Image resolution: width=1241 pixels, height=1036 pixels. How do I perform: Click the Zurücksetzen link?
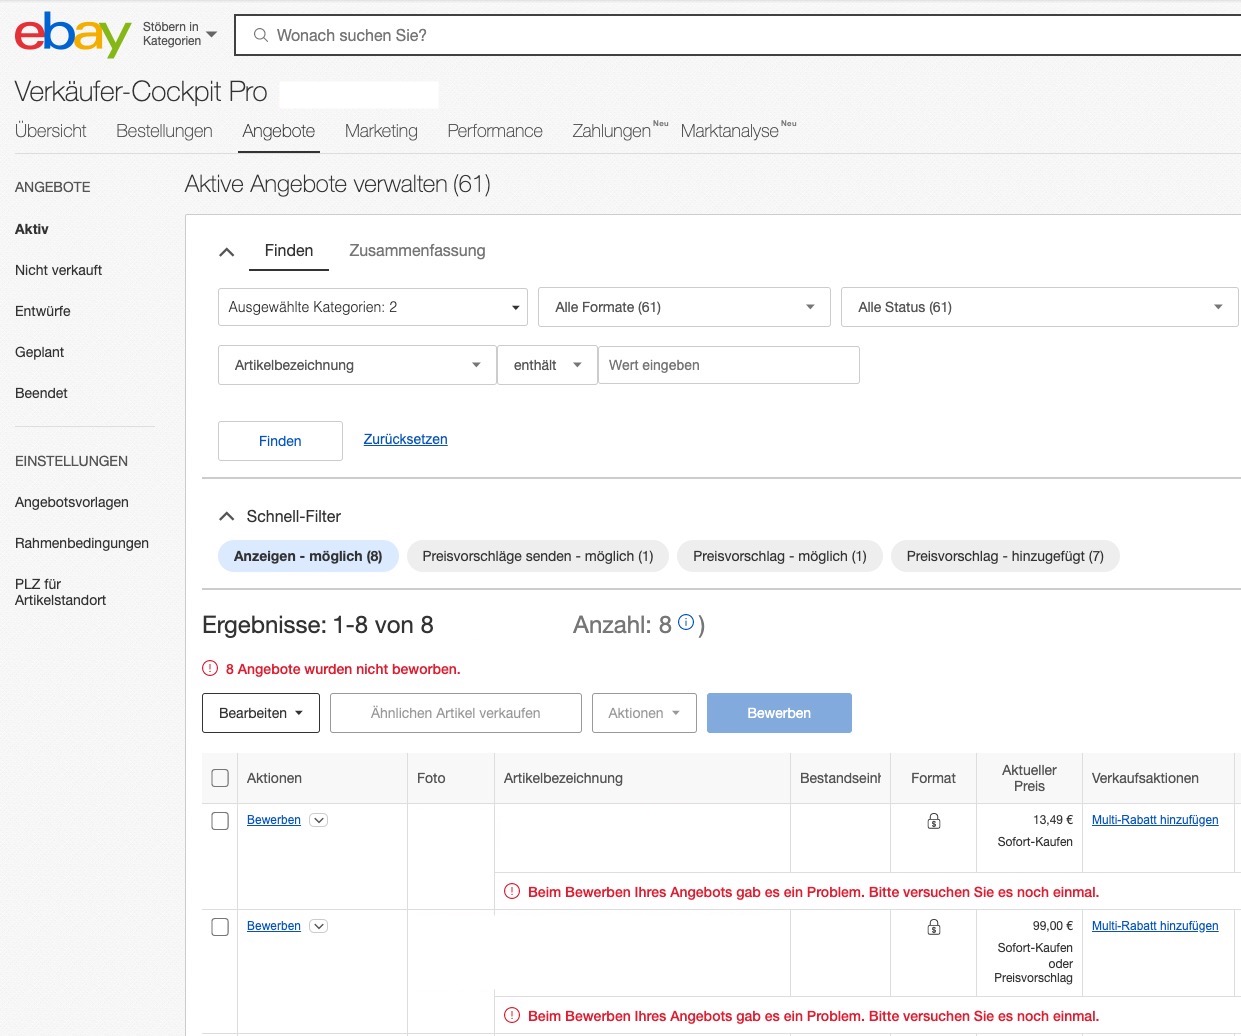point(405,439)
